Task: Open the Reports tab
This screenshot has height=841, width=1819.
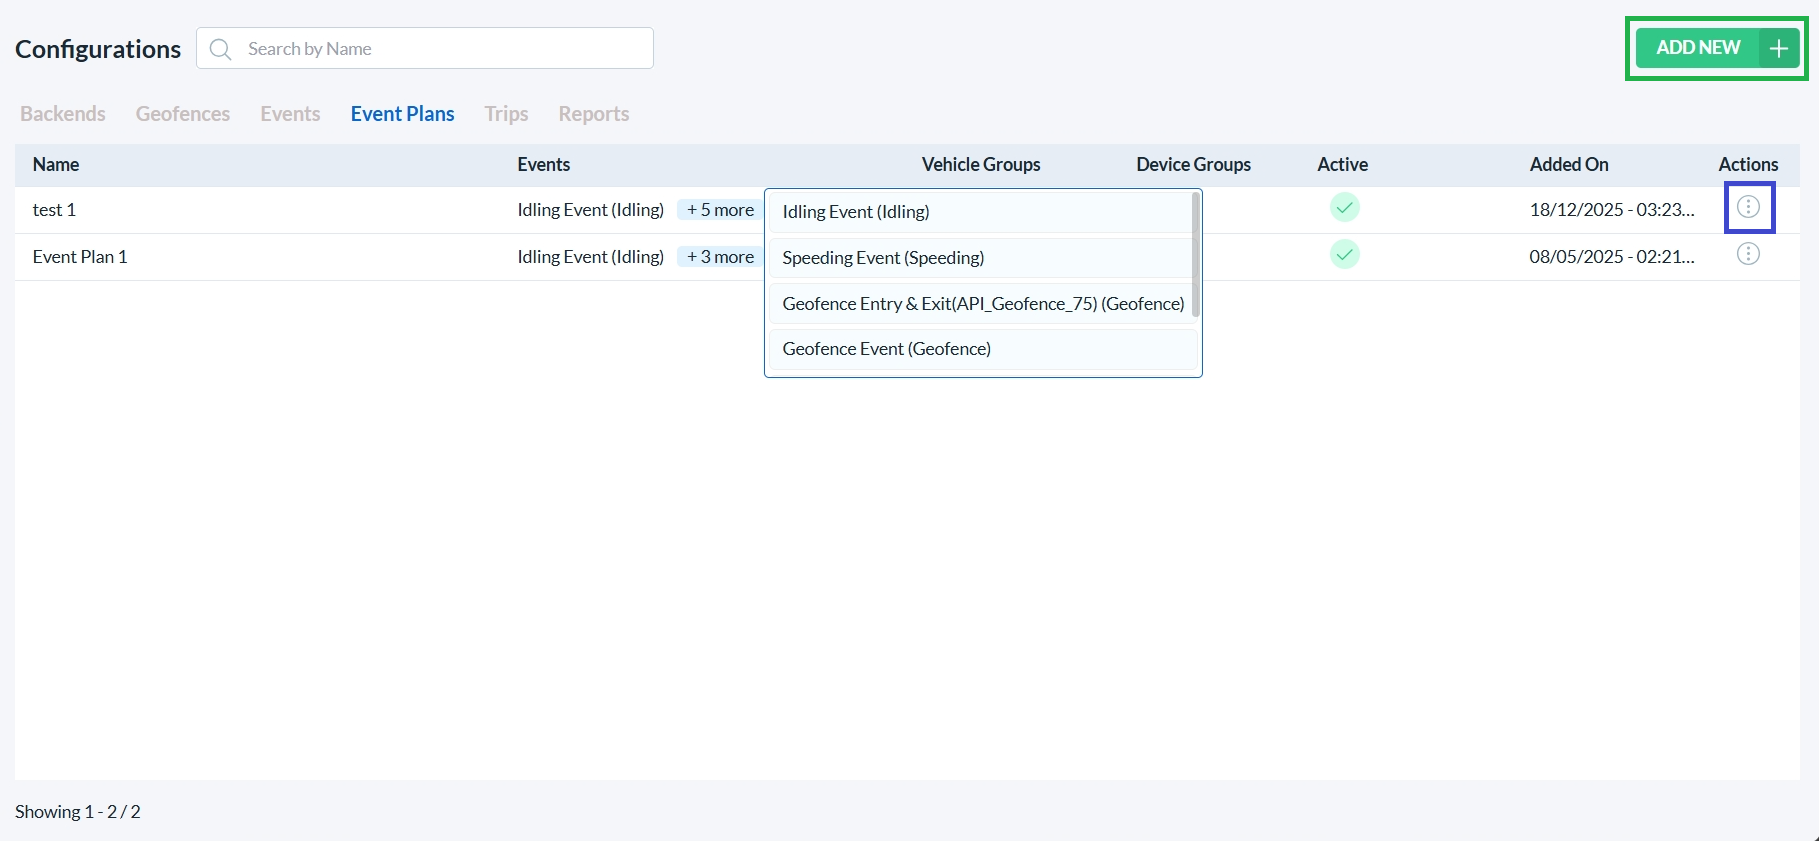Action: click(x=593, y=114)
